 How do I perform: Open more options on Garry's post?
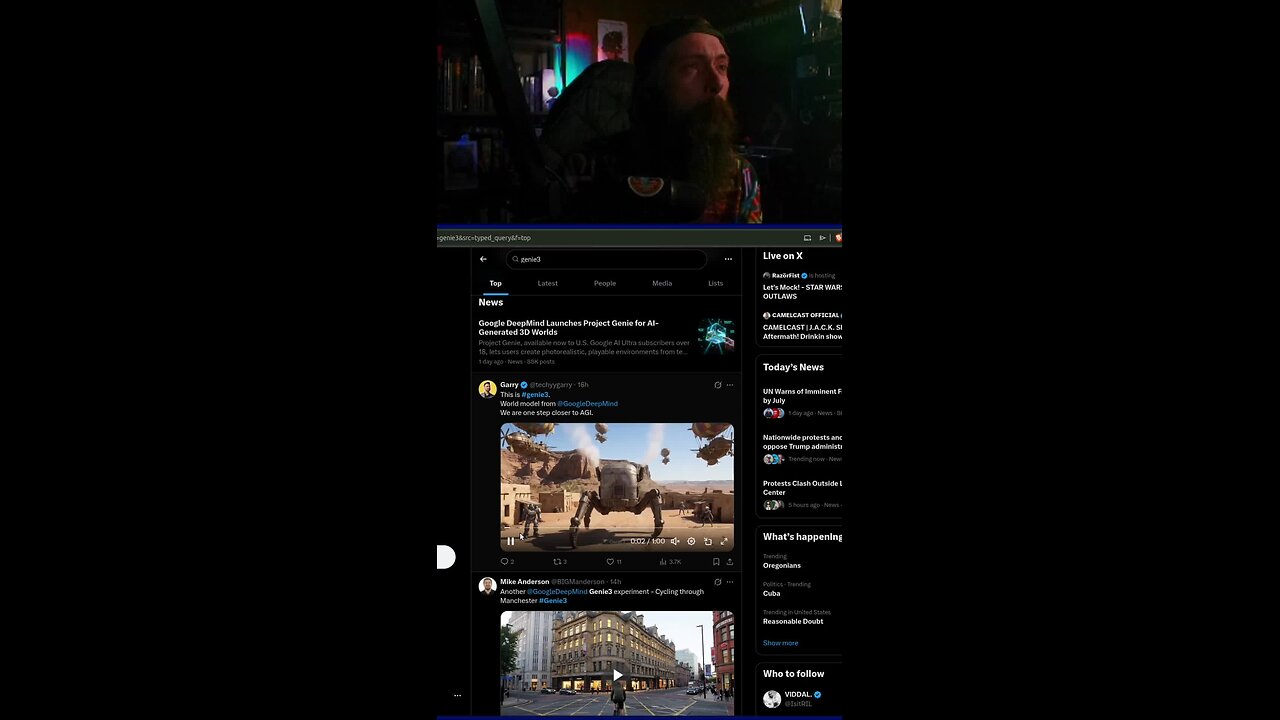coord(730,385)
